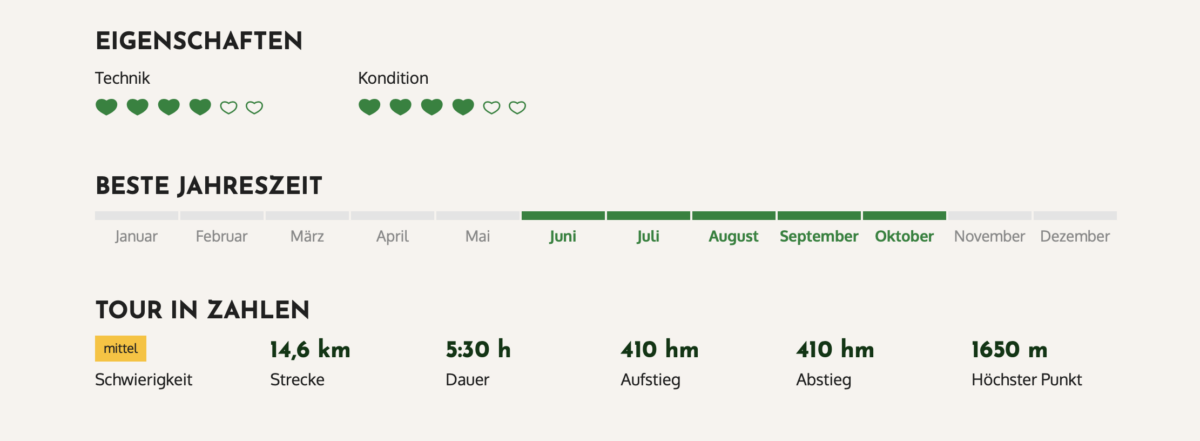Click the Oktober green bar segment
This screenshot has height=441, width=1200.
click(904, 215)
